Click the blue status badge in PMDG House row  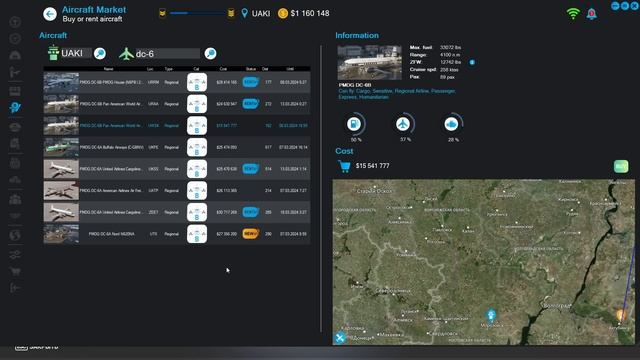[x=251, y=82]
